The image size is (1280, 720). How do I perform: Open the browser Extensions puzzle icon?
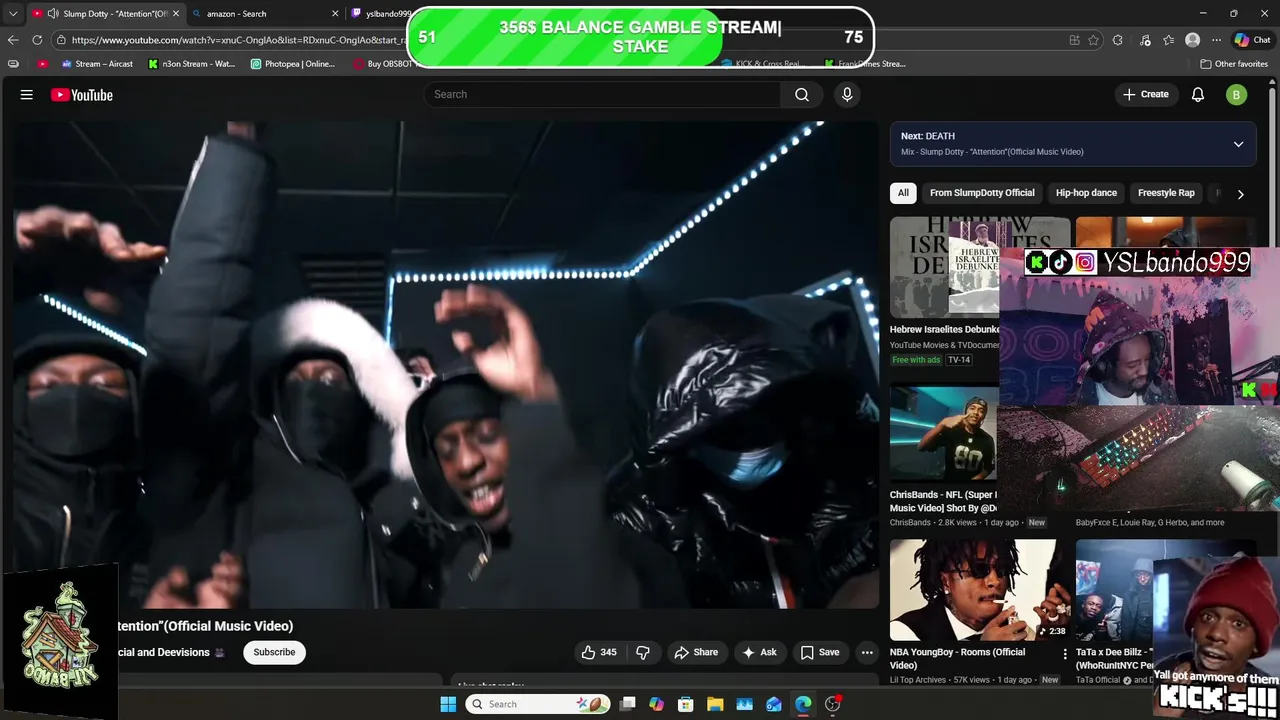[x=1118, y=40]
